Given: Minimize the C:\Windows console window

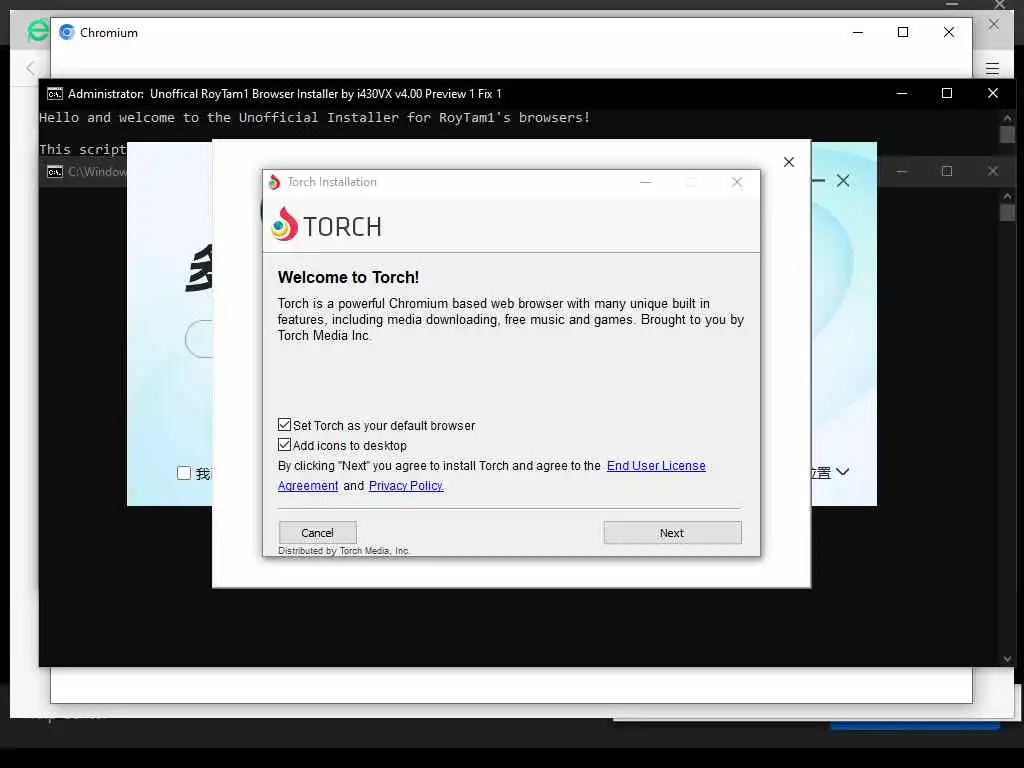Looking at the screenshot, I should pyautogui.click(x=902, y=171).
